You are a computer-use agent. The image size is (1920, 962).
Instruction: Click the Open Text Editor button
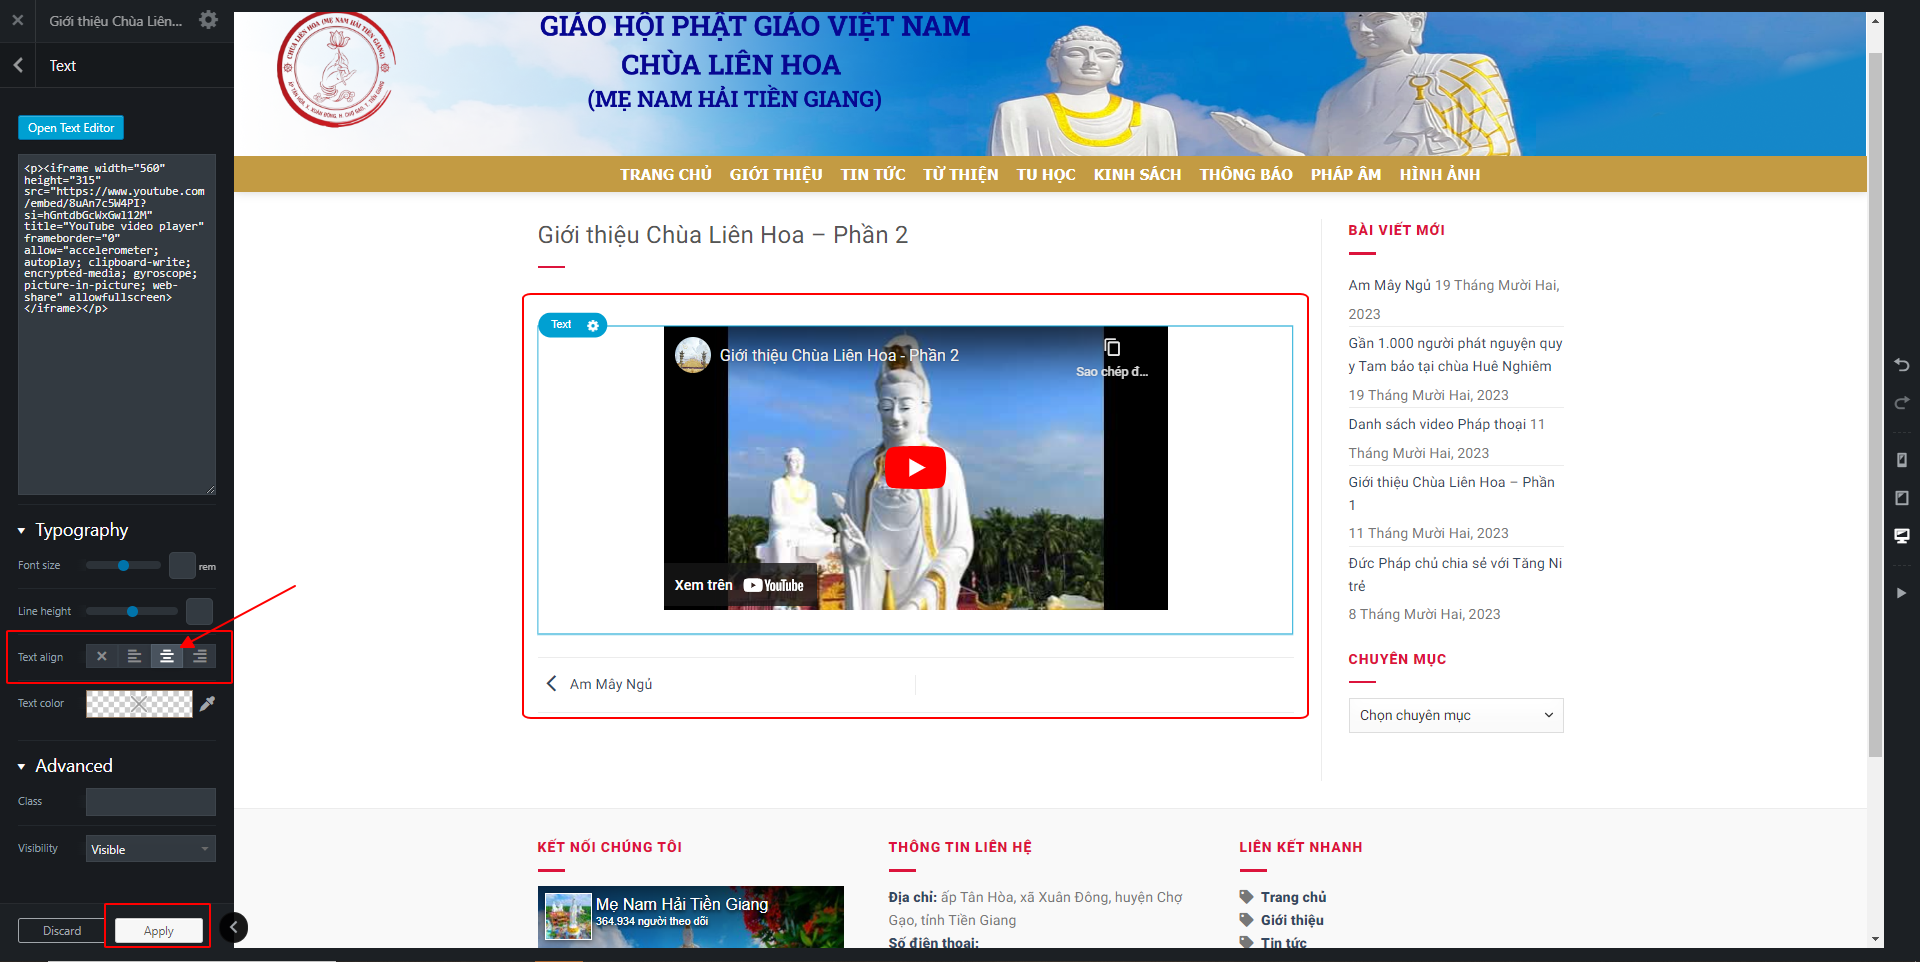[71, 128]
